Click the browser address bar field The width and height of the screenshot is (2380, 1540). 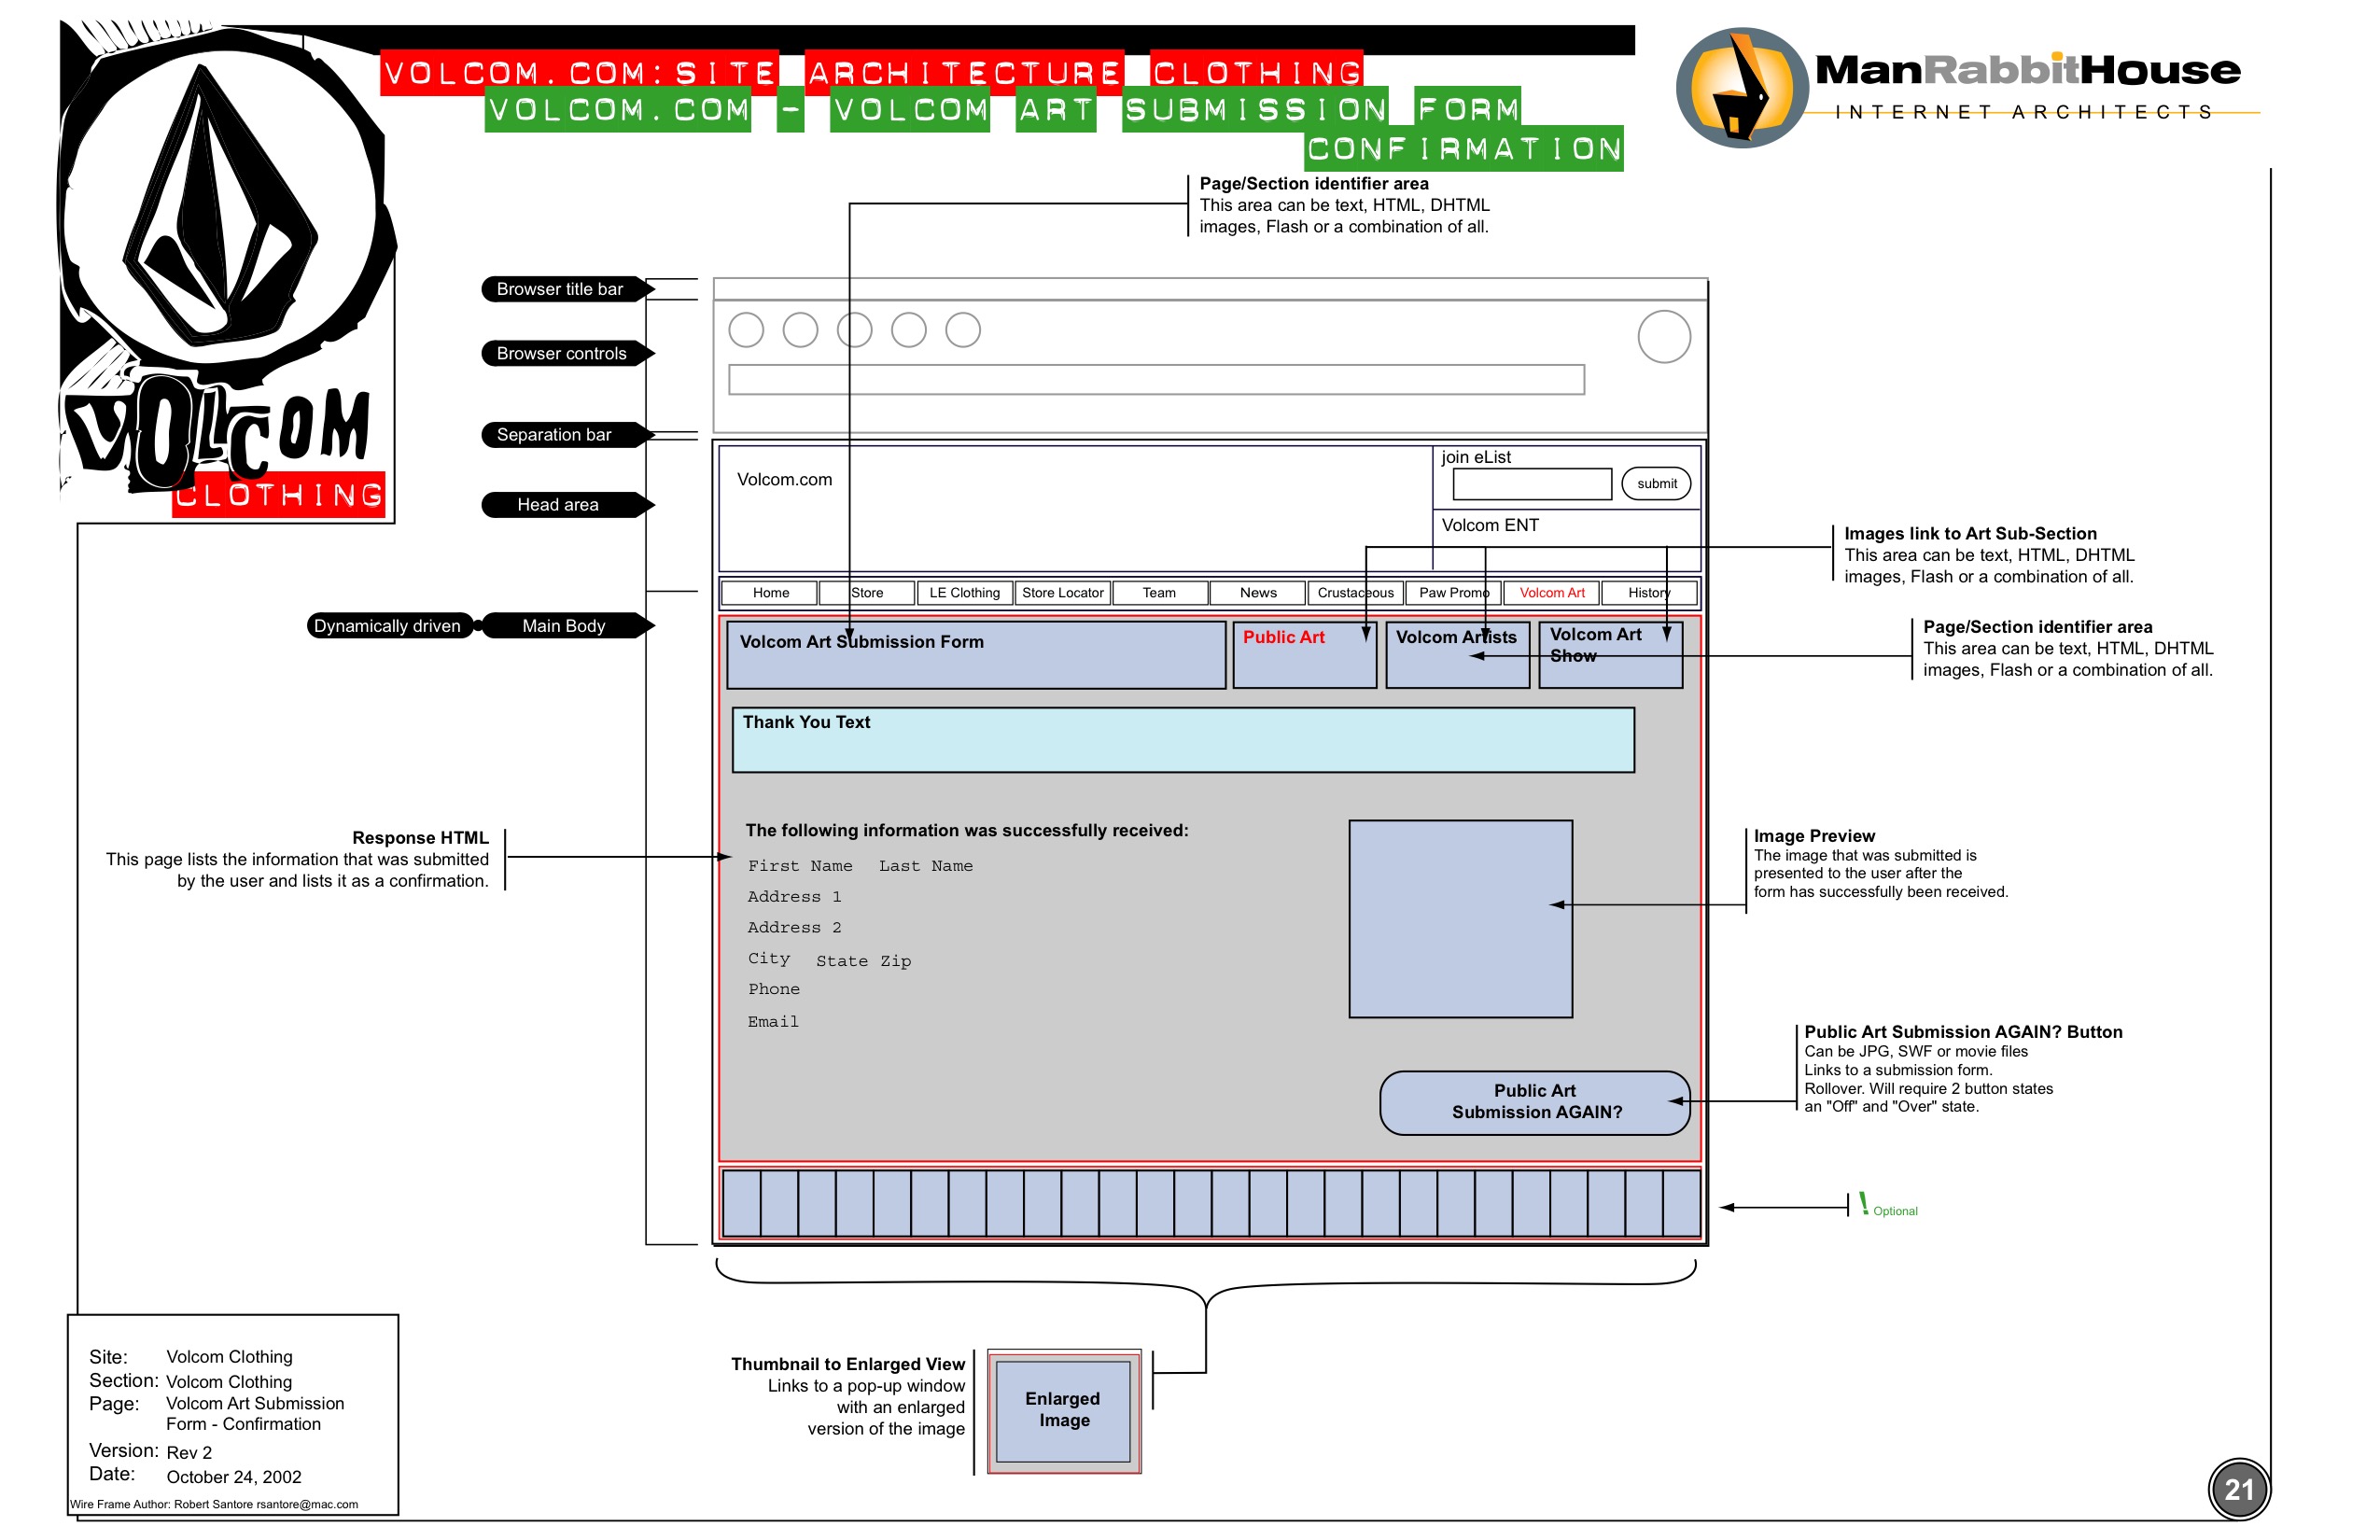pos(1155,380)
